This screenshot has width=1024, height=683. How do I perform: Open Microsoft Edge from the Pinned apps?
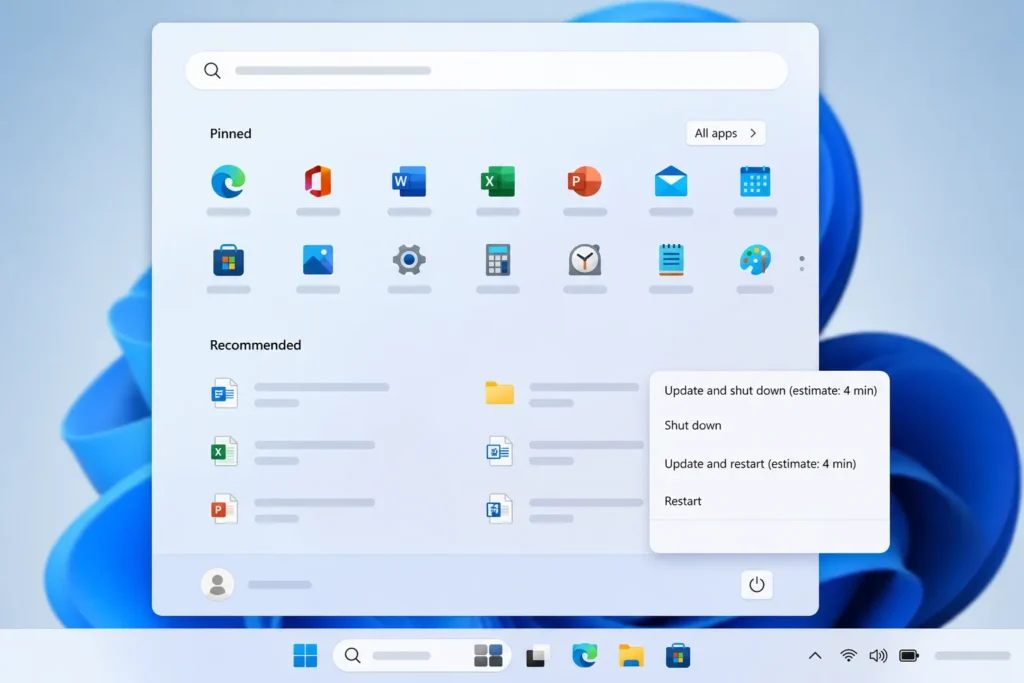click(x=228, y=180)
